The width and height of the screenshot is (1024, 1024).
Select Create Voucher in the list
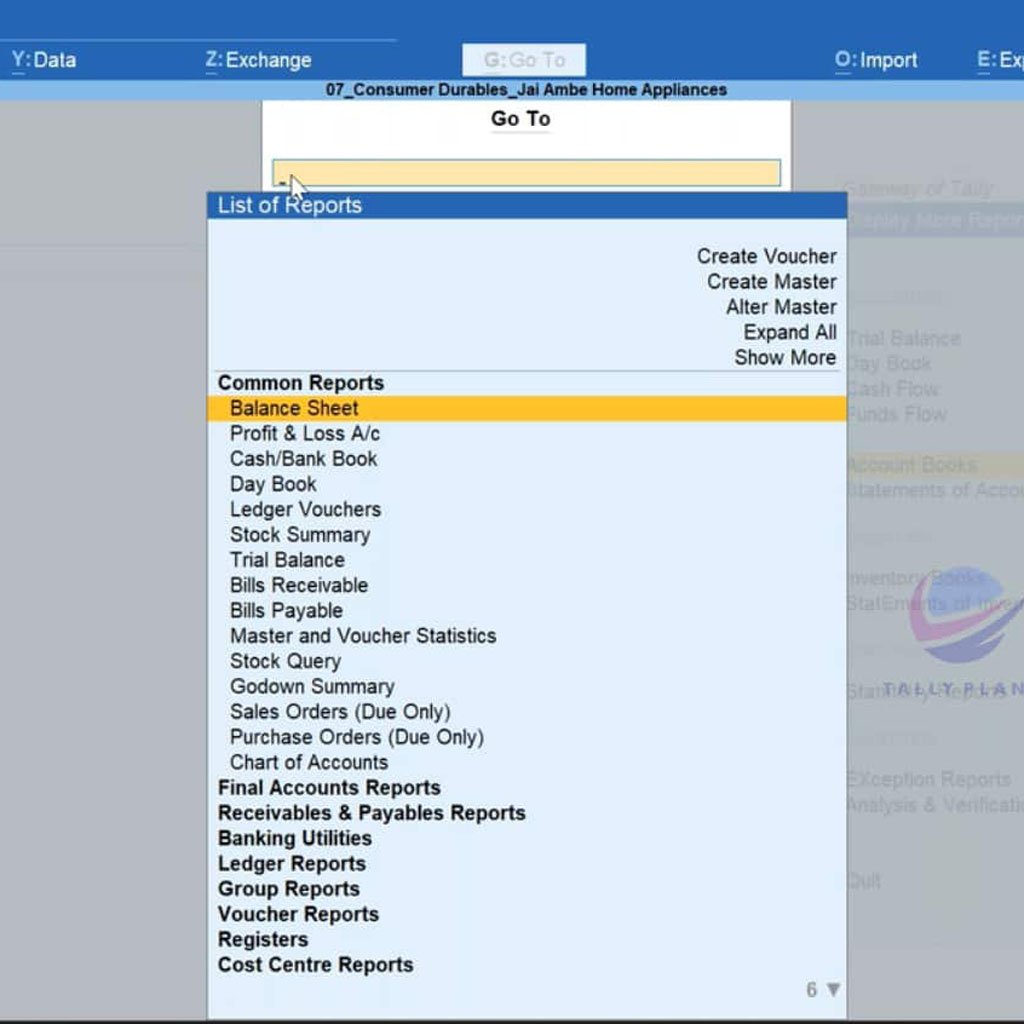point(766,256)
